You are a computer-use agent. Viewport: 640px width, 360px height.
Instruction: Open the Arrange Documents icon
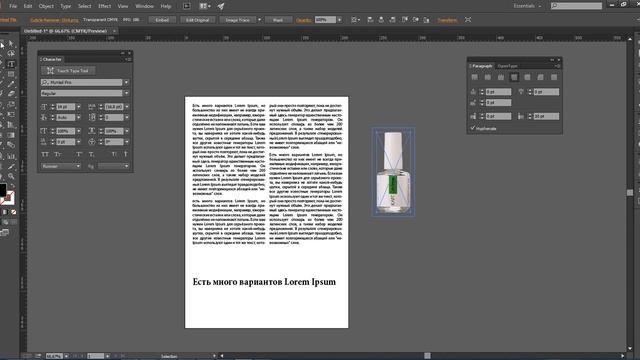pos(204,6)
